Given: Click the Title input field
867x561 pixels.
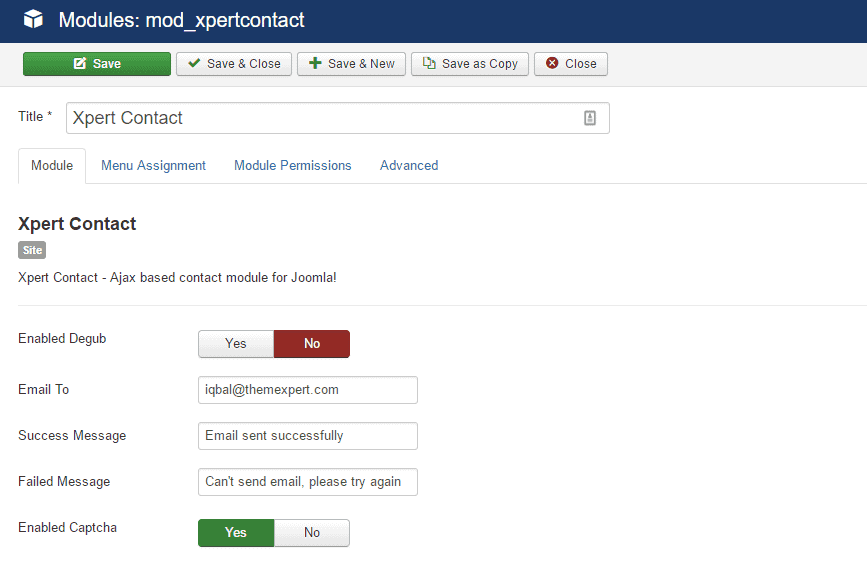Looking at the screenshot, I should pos(320,118).
